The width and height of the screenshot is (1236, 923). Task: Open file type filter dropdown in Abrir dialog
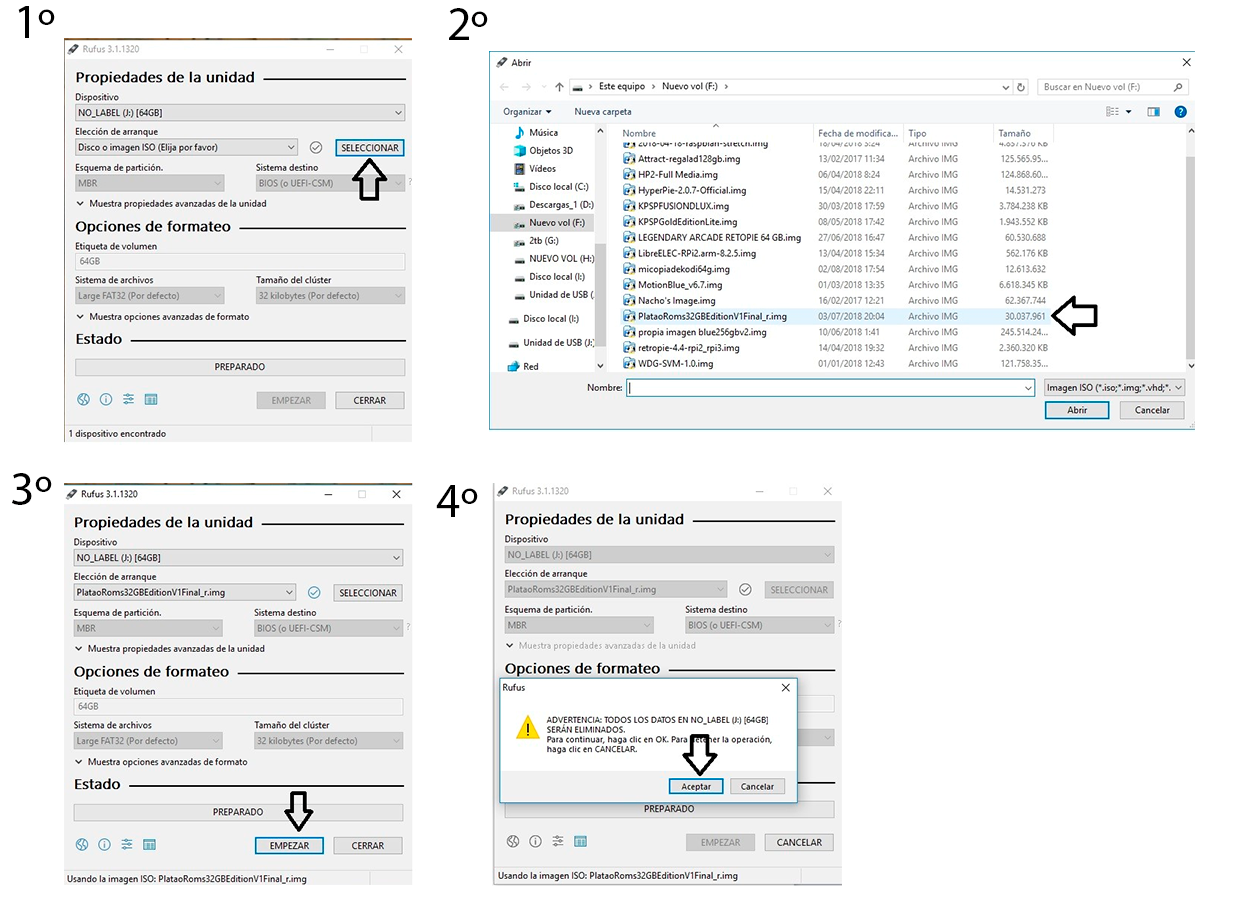tap(1114, 387)
